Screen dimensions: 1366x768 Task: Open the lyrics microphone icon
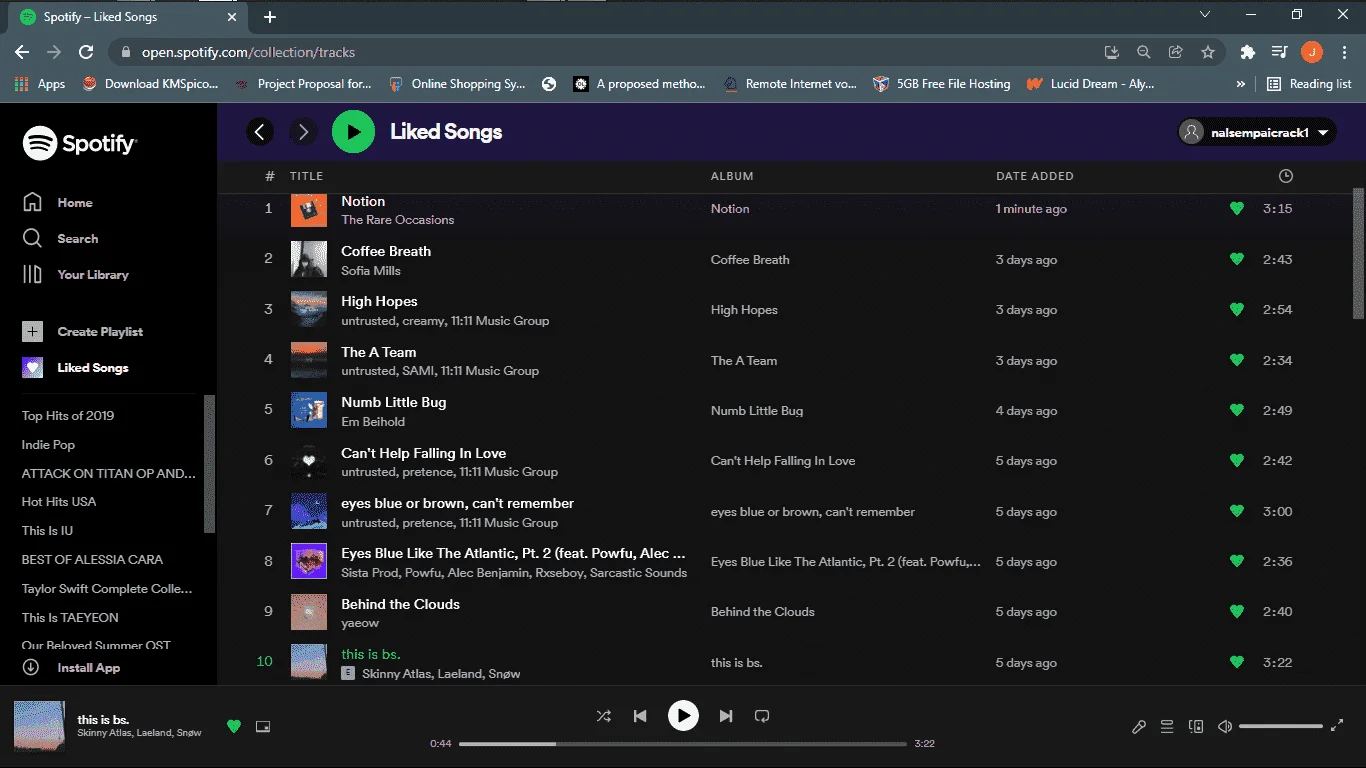(1139, 727)
